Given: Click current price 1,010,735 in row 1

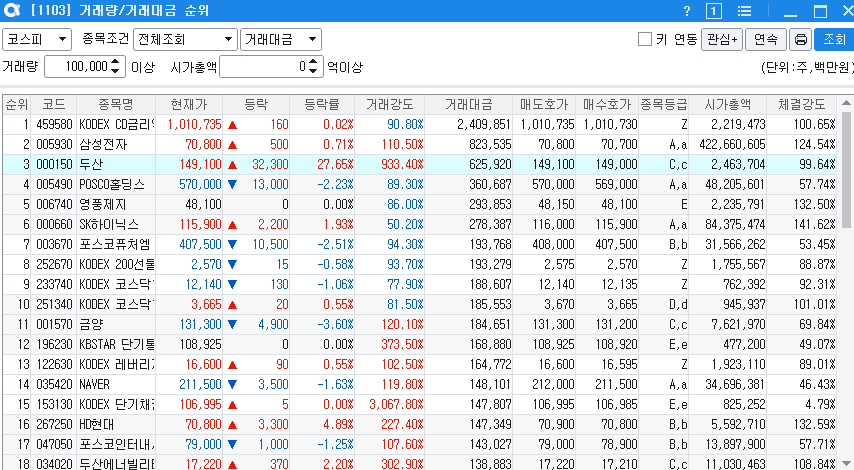Looking at the screenshot, I should click(x=194, y=125).
